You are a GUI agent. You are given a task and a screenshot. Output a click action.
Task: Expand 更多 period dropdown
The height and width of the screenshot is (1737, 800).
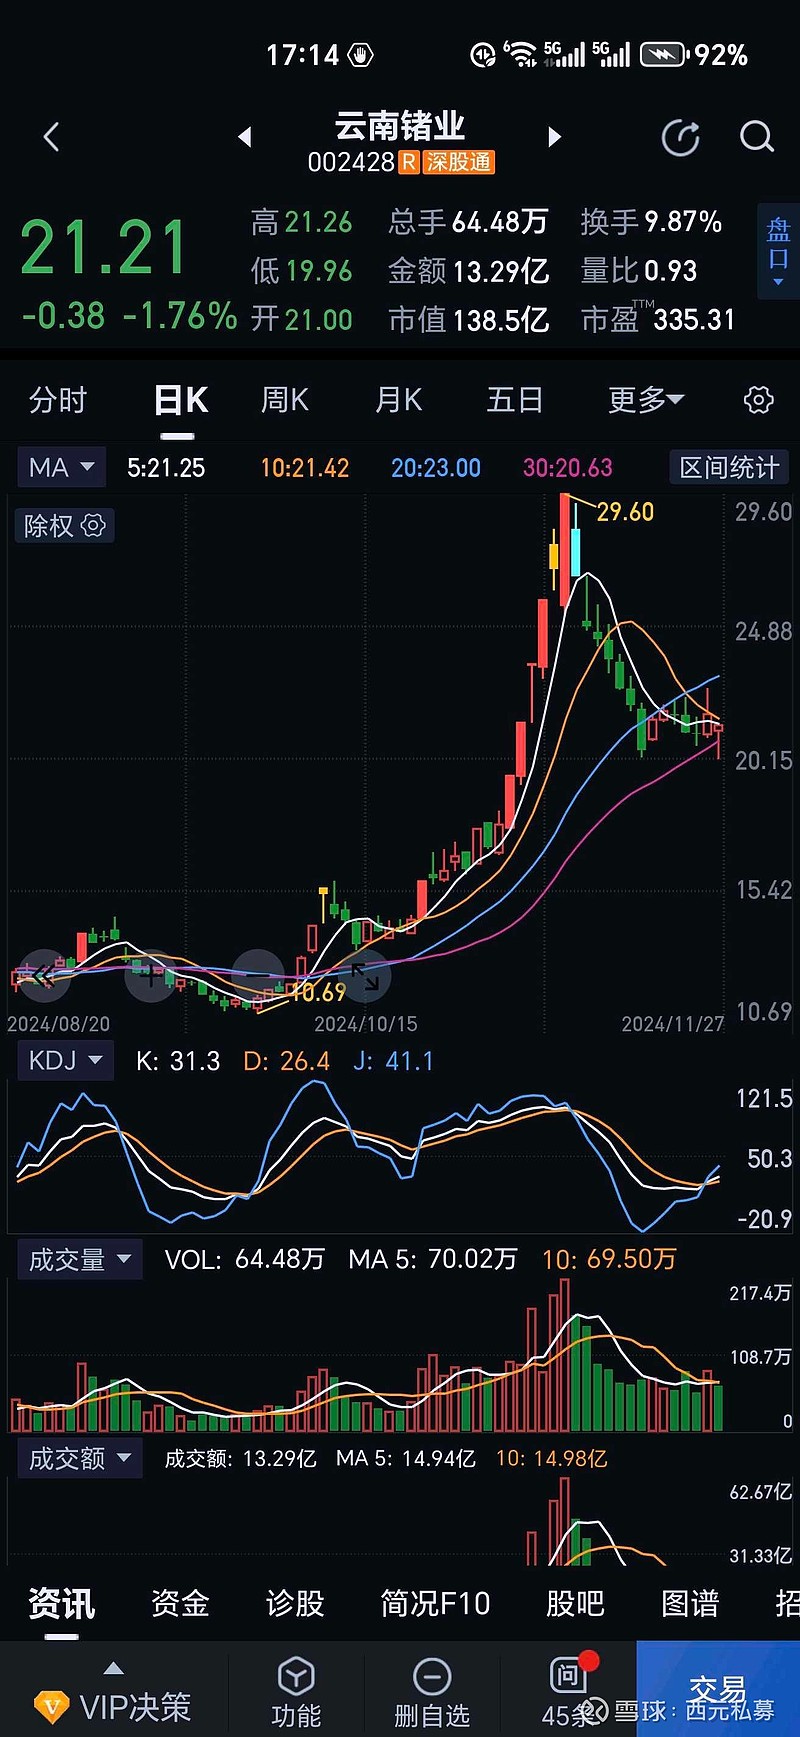(x=646, y=400)
